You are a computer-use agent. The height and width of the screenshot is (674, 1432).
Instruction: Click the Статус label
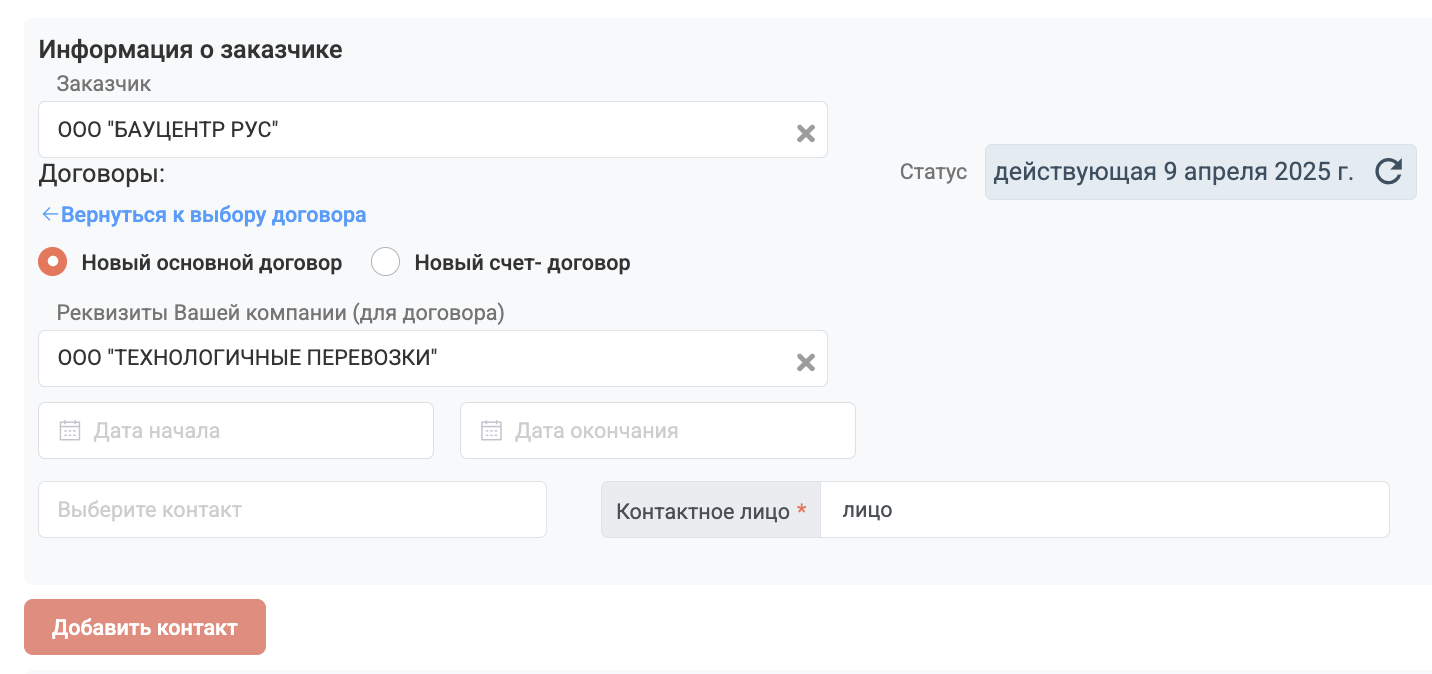(933, 172)
